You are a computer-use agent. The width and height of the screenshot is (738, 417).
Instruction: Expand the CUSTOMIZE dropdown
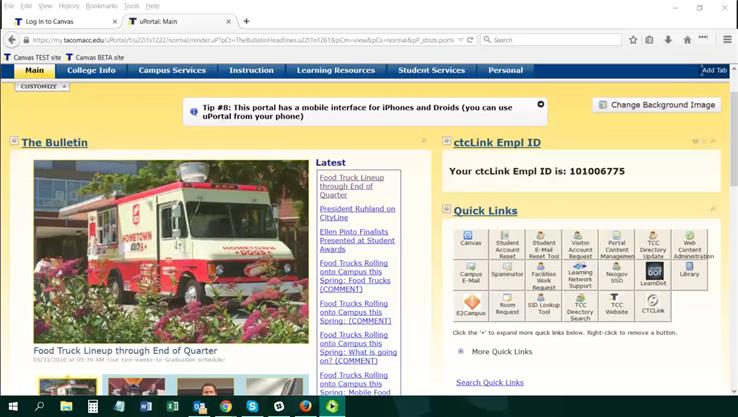42,87
